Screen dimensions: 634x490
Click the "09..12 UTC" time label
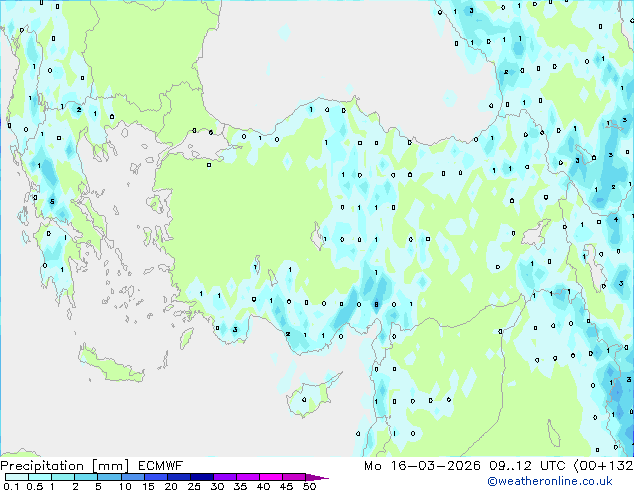(527, 466)
